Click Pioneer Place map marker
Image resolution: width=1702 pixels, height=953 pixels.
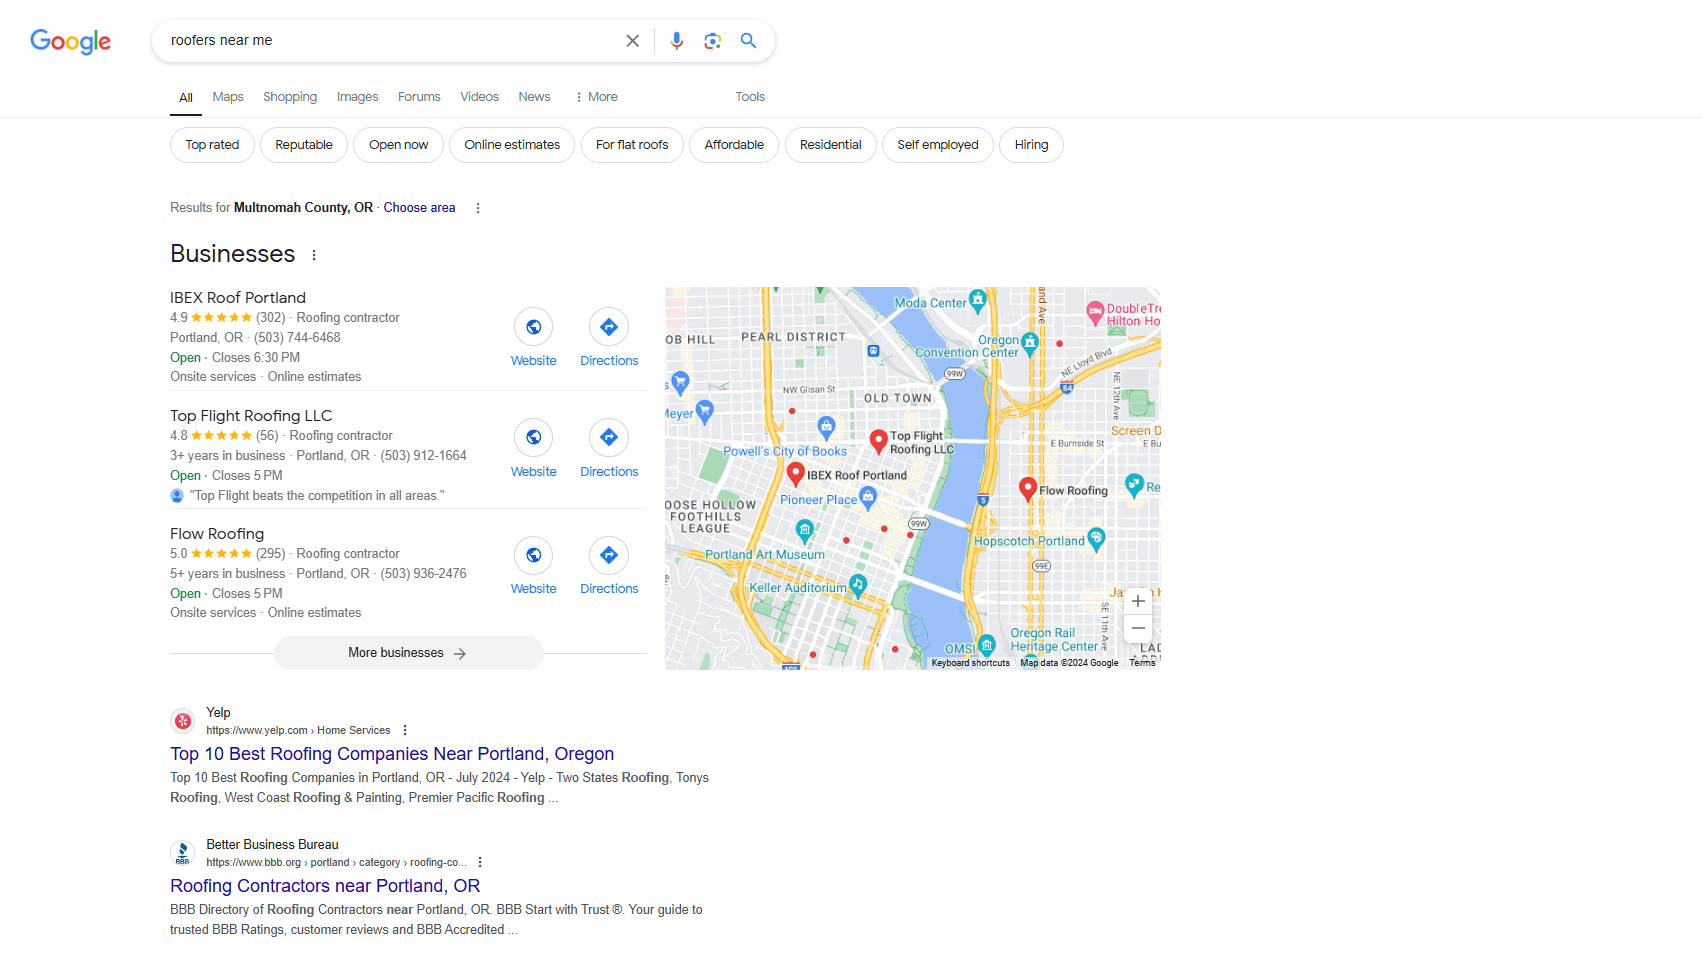pos(868,496)
